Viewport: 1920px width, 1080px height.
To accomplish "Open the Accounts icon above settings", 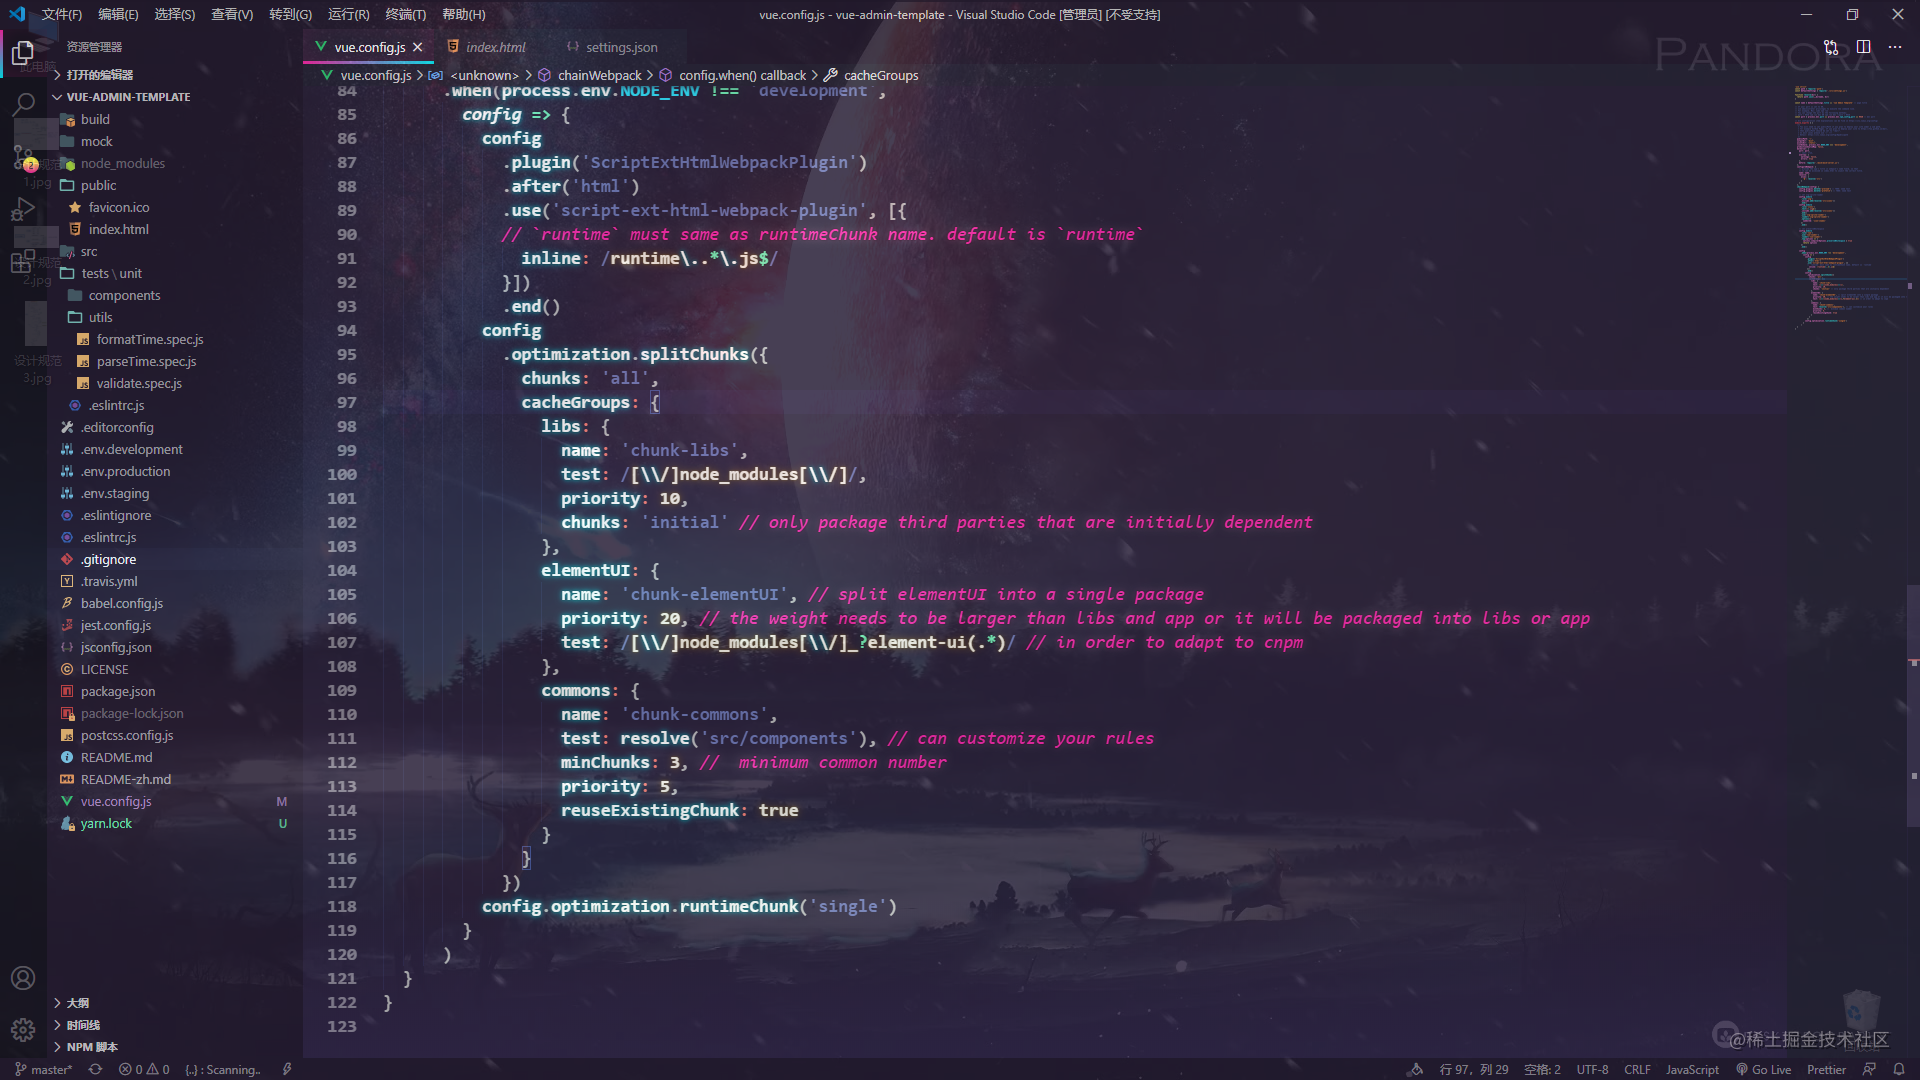I will click(x=23, y=978).
